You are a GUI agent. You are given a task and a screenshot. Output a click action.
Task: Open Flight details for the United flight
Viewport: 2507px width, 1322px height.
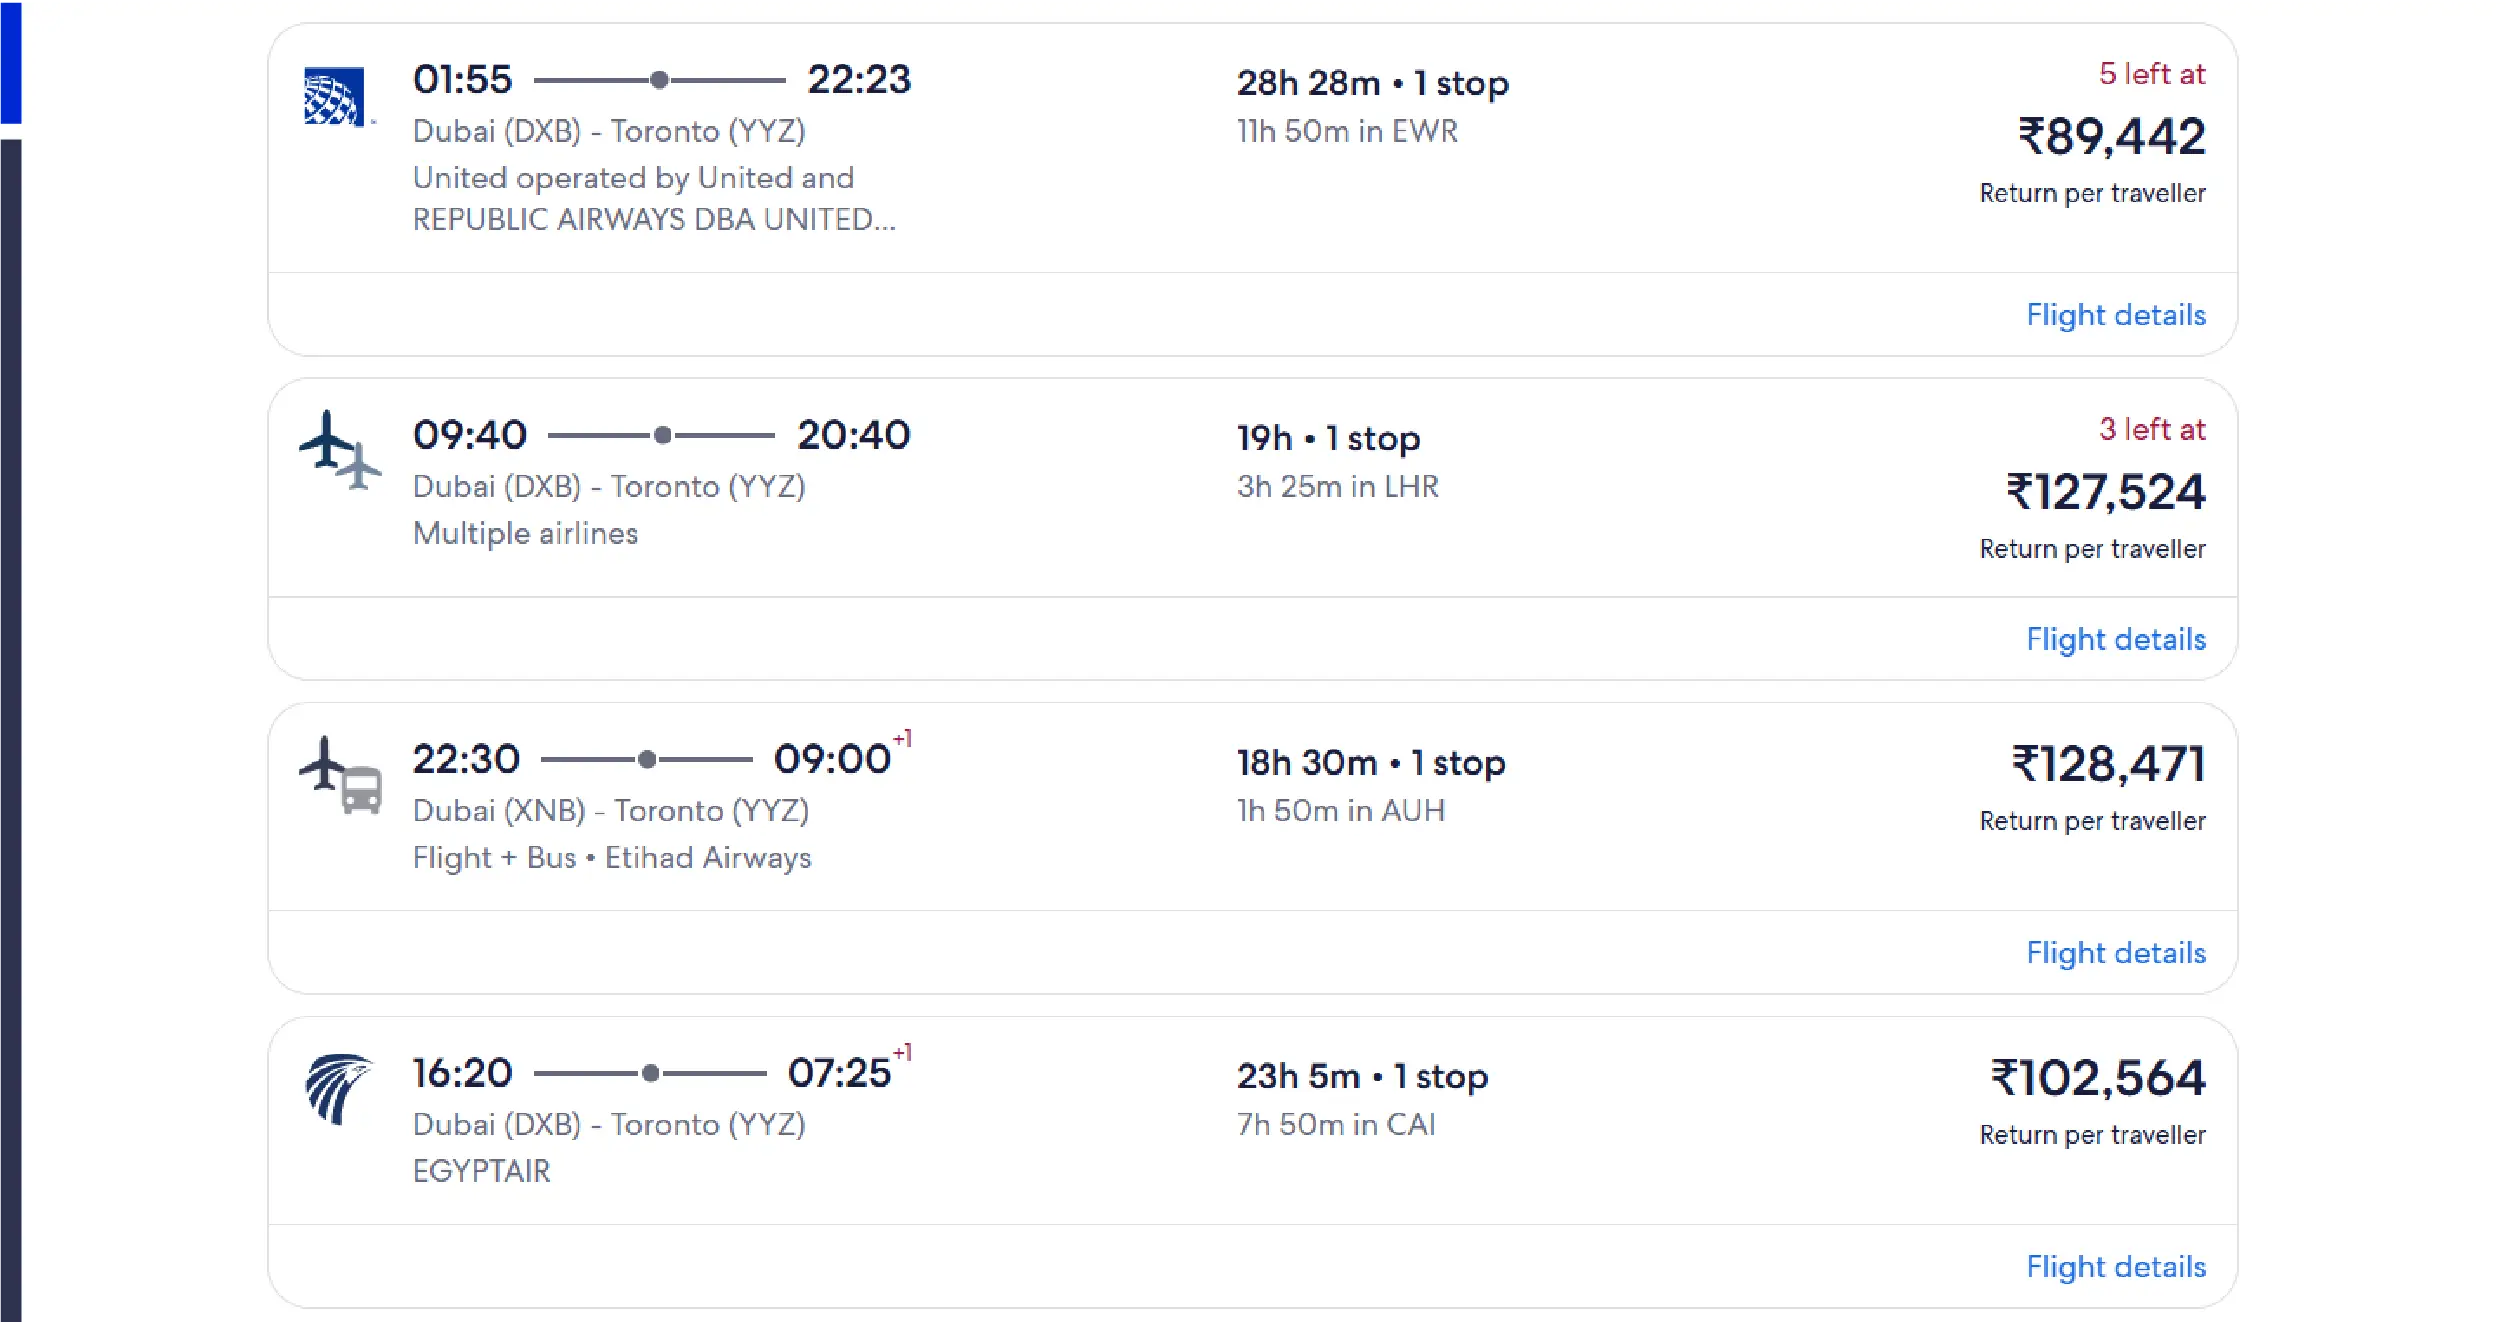coord(2115,315)
